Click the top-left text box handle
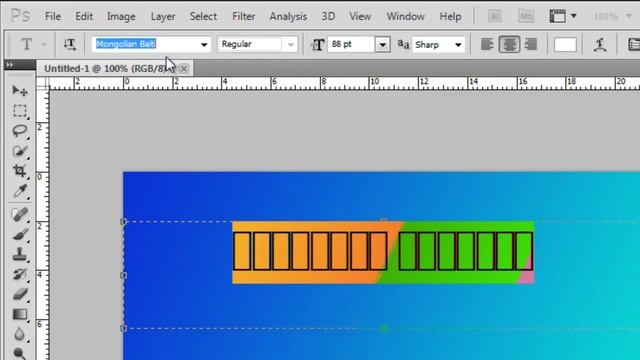This screenshot has width=640, height=360. pyautogui.click(x=124, y=221)
